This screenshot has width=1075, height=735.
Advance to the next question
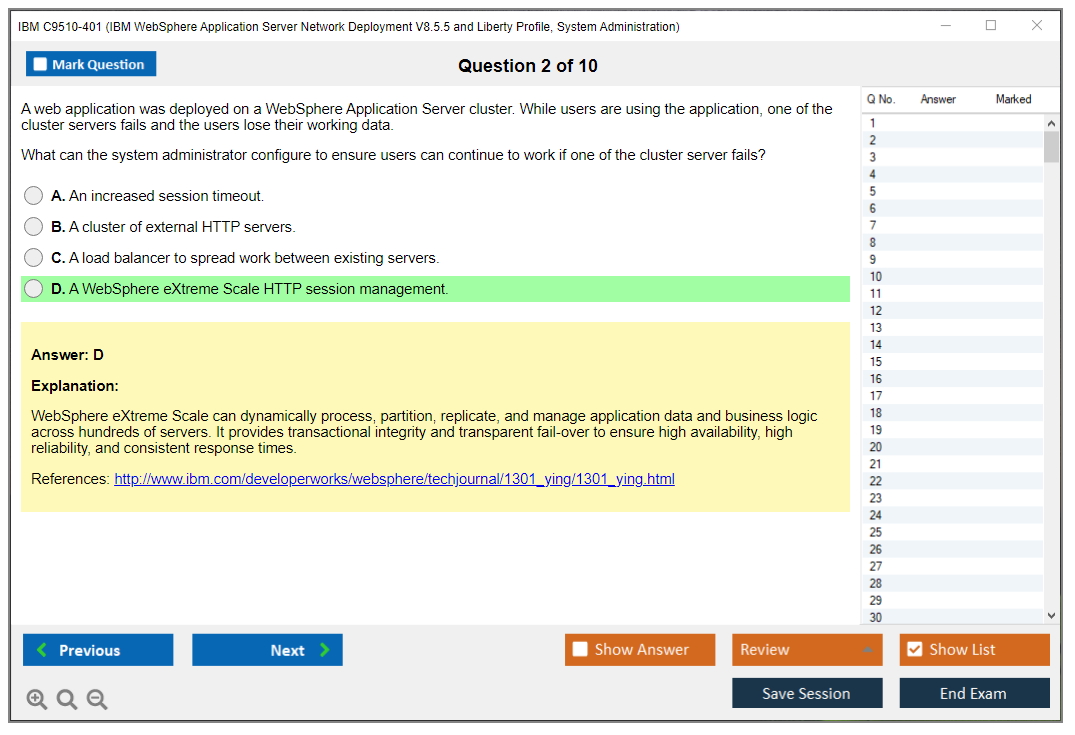pyautogui.click(x=267, y=650)
